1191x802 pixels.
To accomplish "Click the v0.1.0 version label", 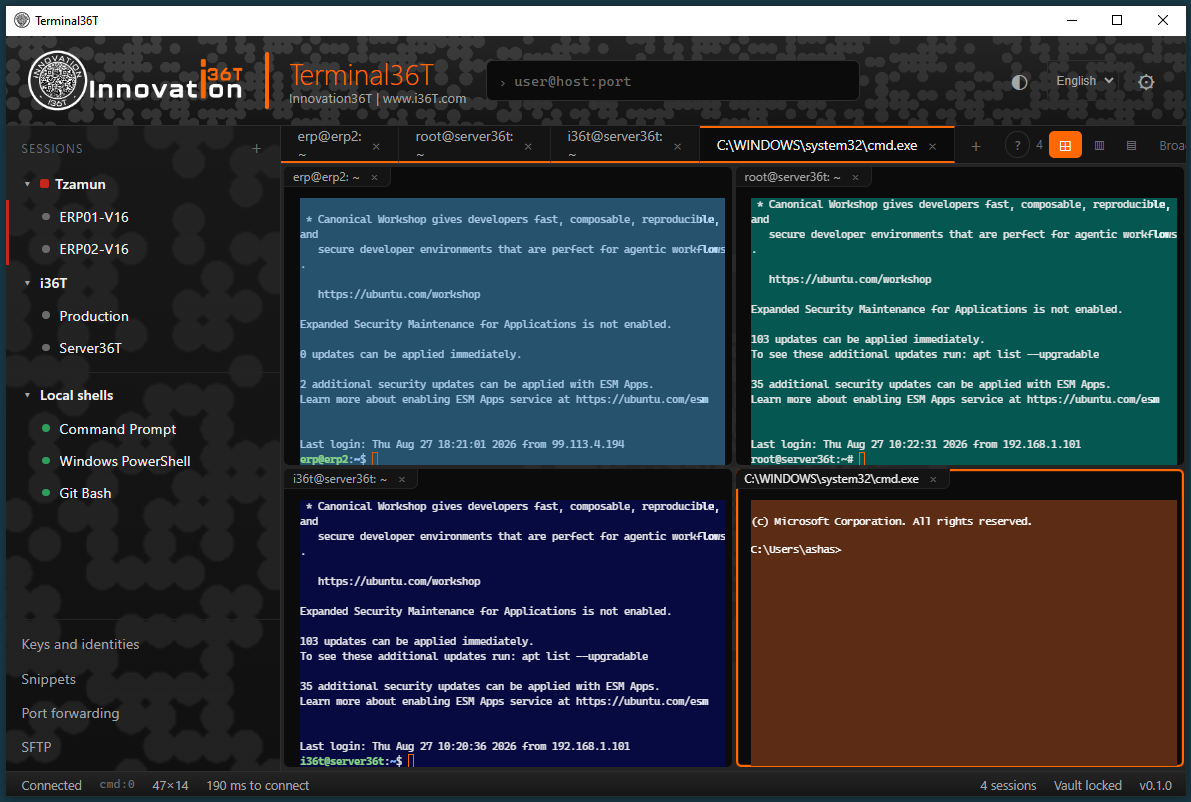I will coord(1155,785).
